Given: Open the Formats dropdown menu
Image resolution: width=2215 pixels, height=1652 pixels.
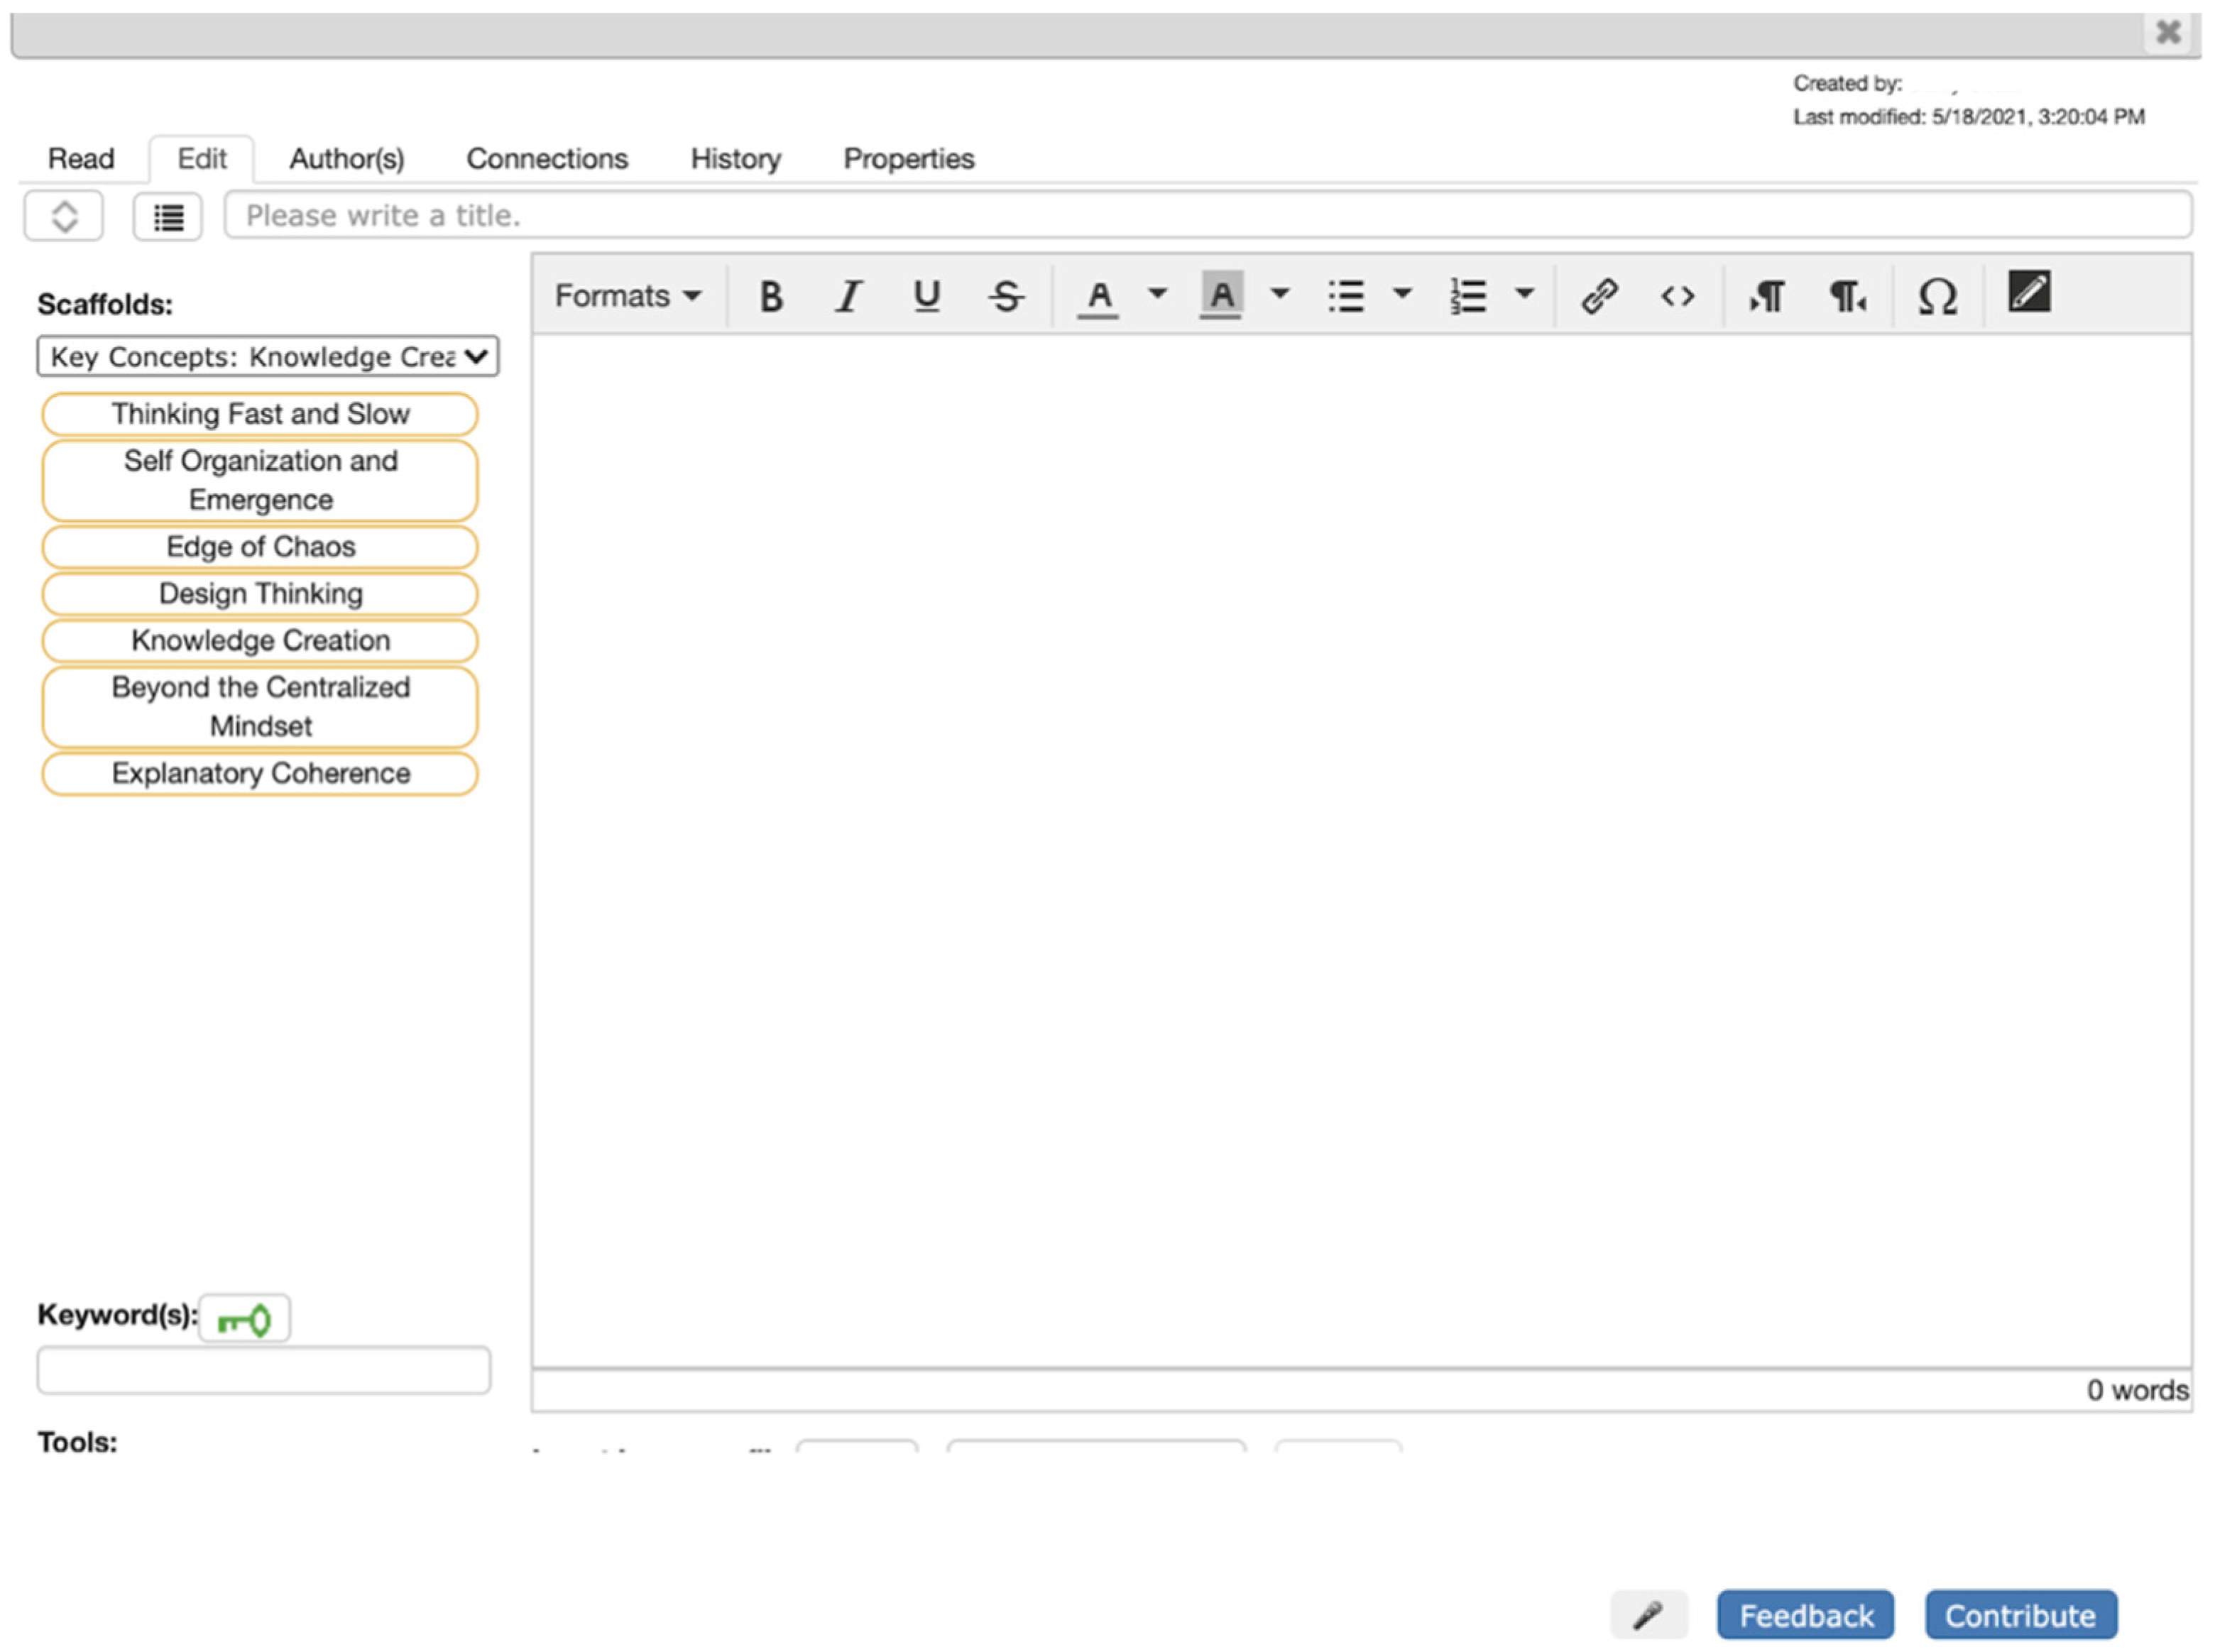Looking at the screenshot, I should coord(627,296).
